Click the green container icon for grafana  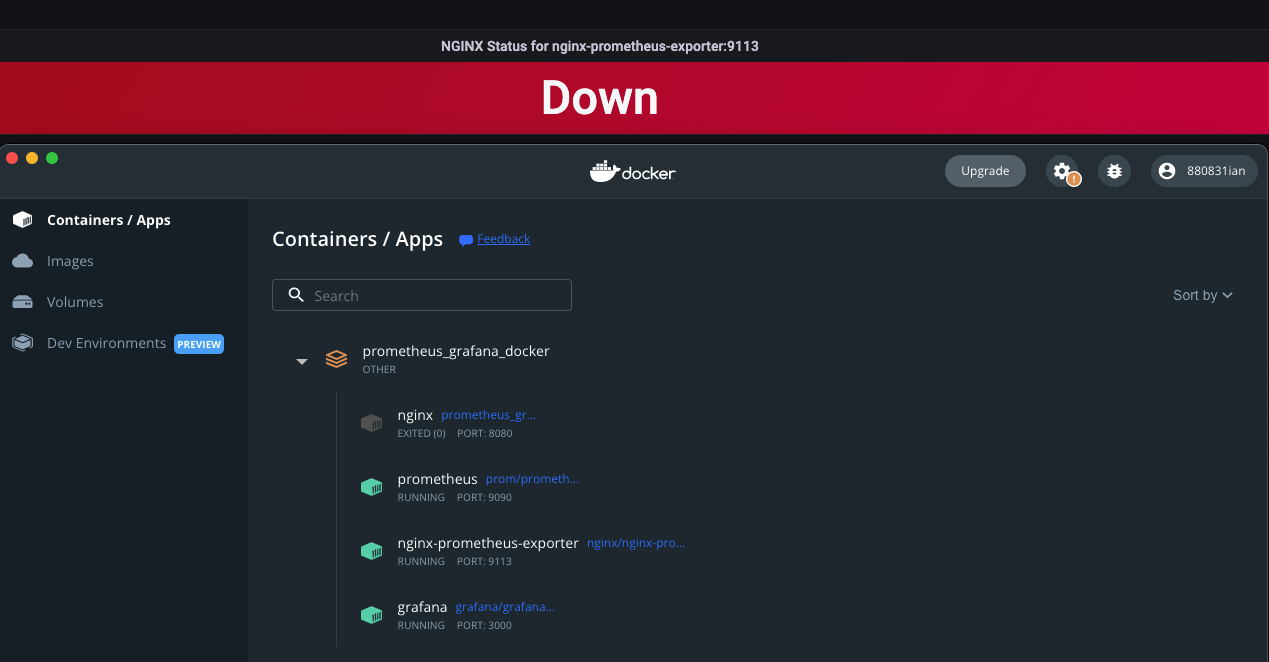[x=371, y=615]
